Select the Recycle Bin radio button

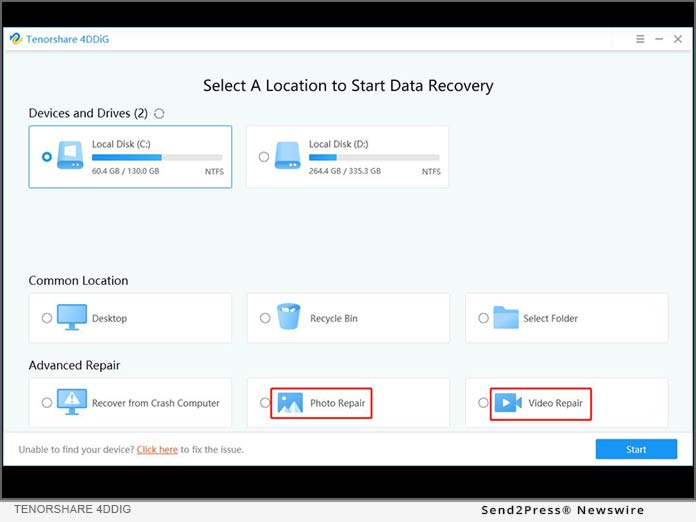pos(265,318)
